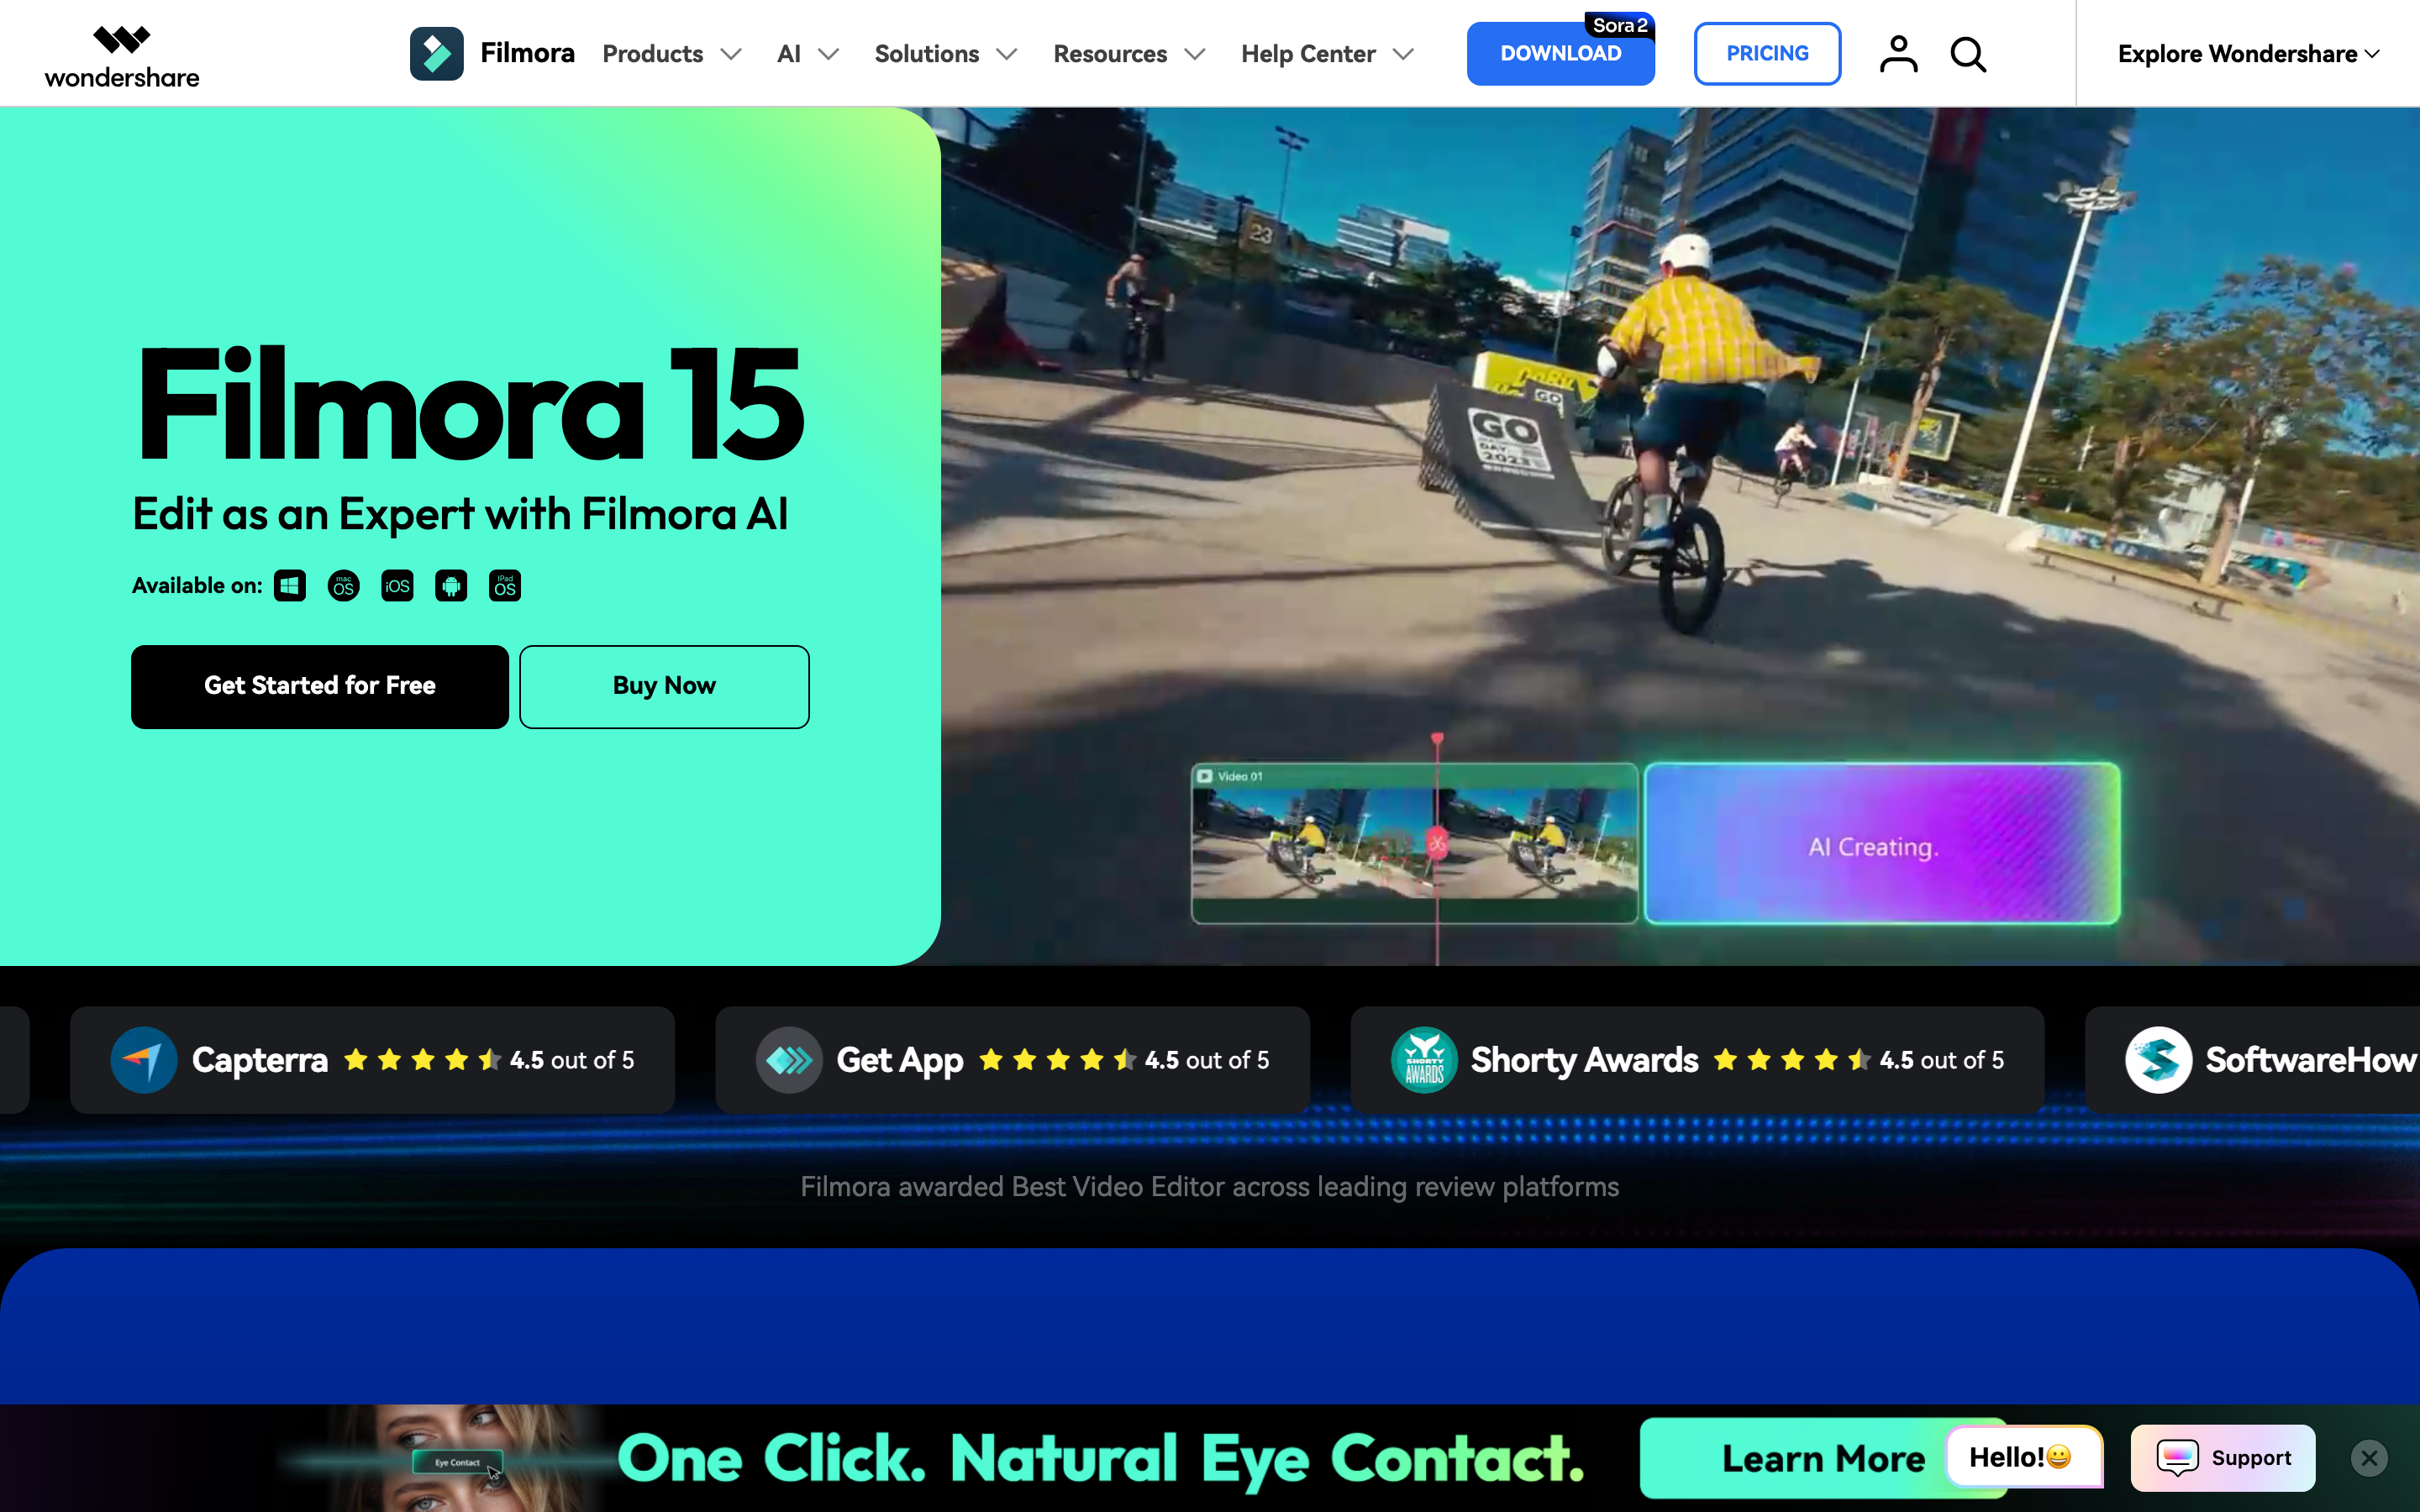Click the Learn More banner button
This screenshot has height=1512, width=2420.
click(x=1823, y=1458)
